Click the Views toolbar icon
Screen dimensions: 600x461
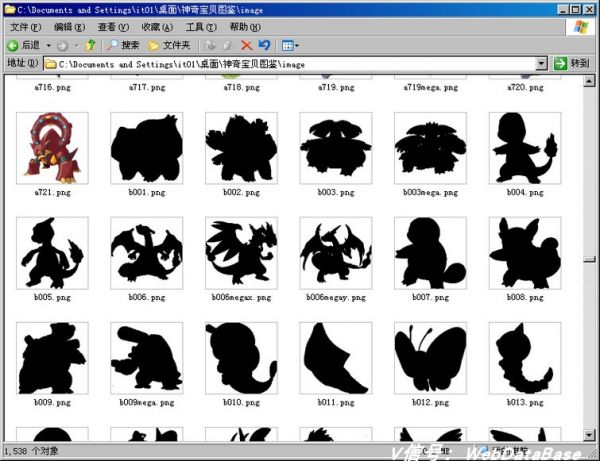(287, 46)
